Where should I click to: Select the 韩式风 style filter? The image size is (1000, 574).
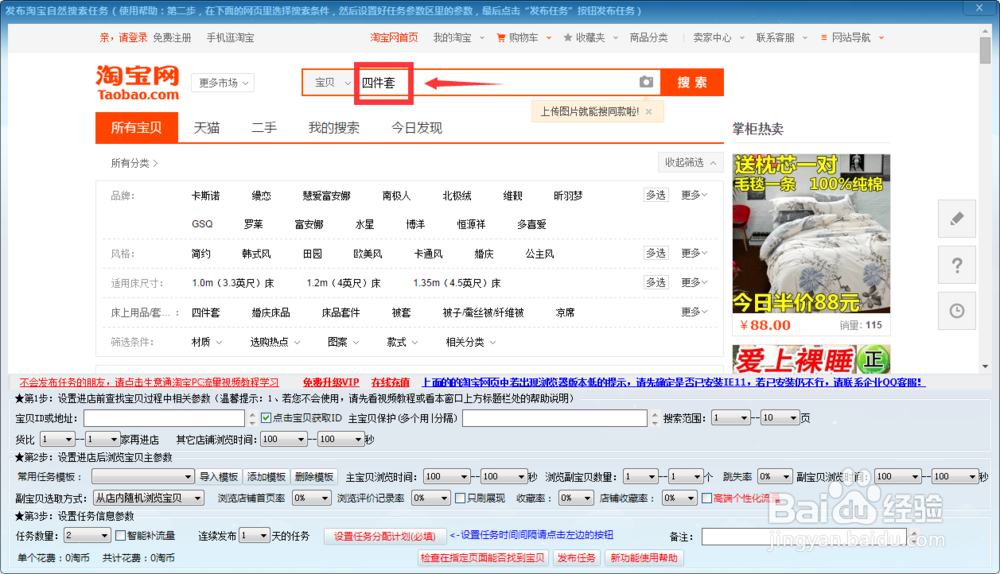256,254
